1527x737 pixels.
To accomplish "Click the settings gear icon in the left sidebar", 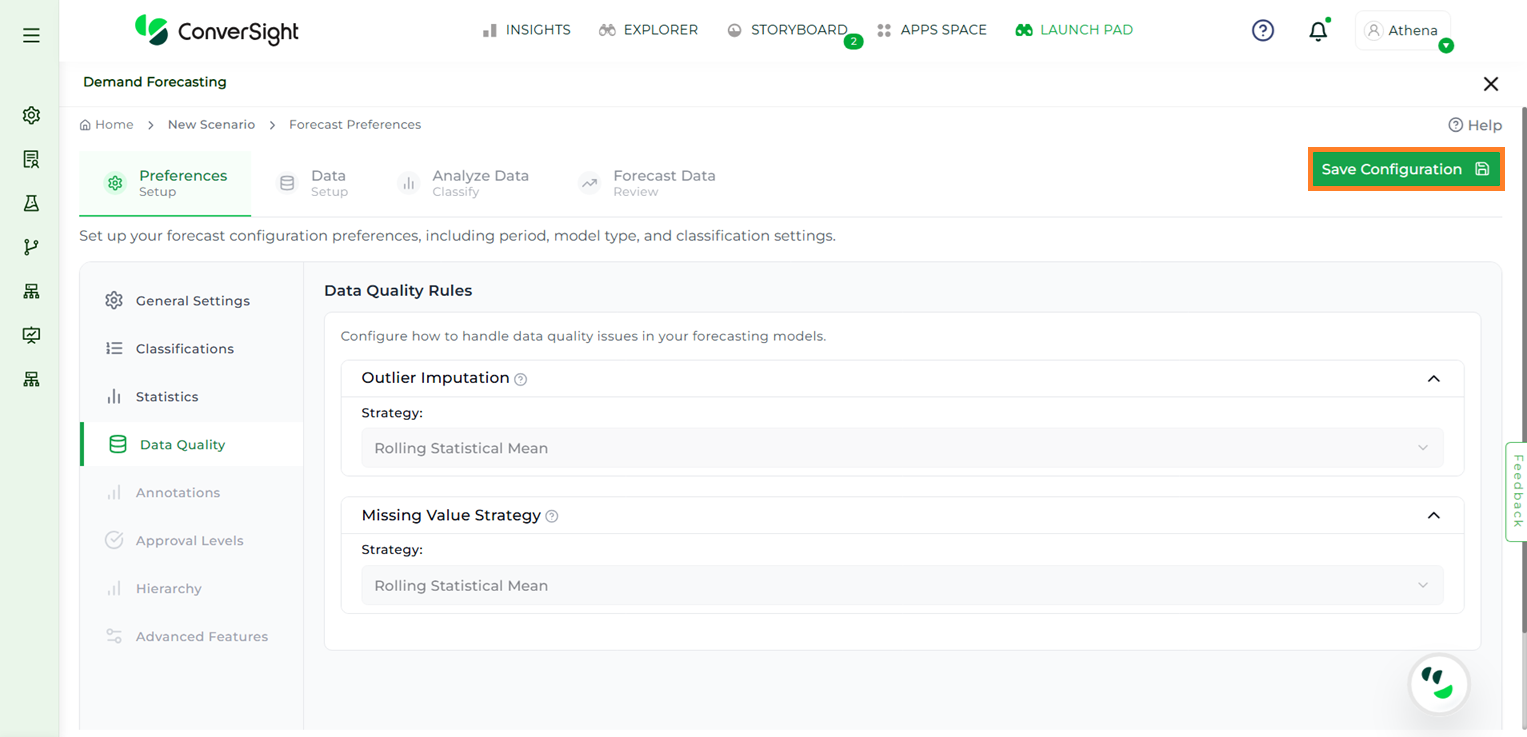I will click(x=31, y=115).
